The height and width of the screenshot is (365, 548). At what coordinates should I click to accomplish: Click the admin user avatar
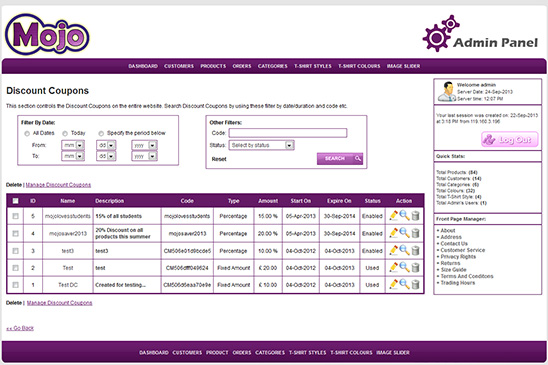(447, 92)
